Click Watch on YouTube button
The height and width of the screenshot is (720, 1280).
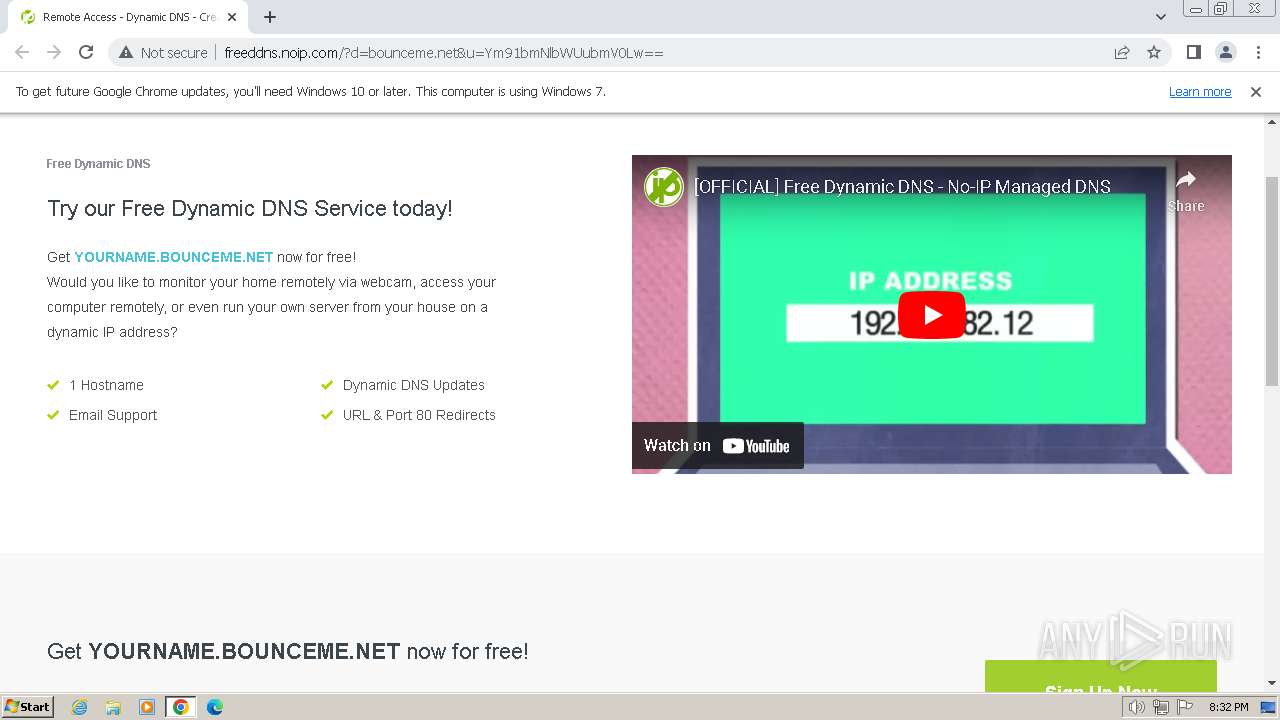click(717, 445)
